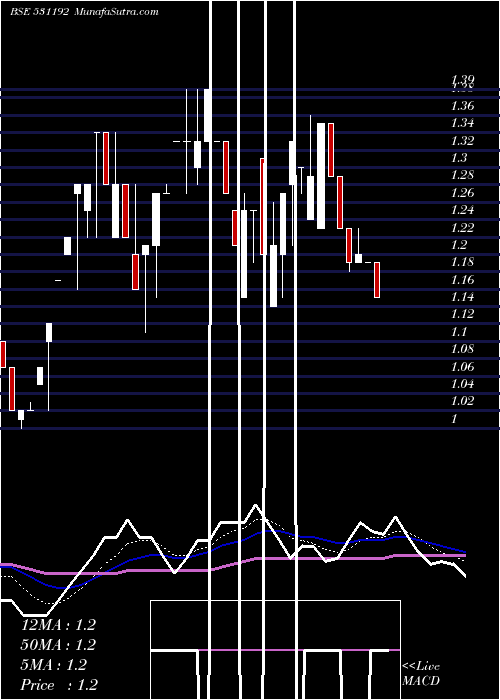Click the 5MA : 1.2 legend entry
The image size is (500, 700).
click(54, 665)
